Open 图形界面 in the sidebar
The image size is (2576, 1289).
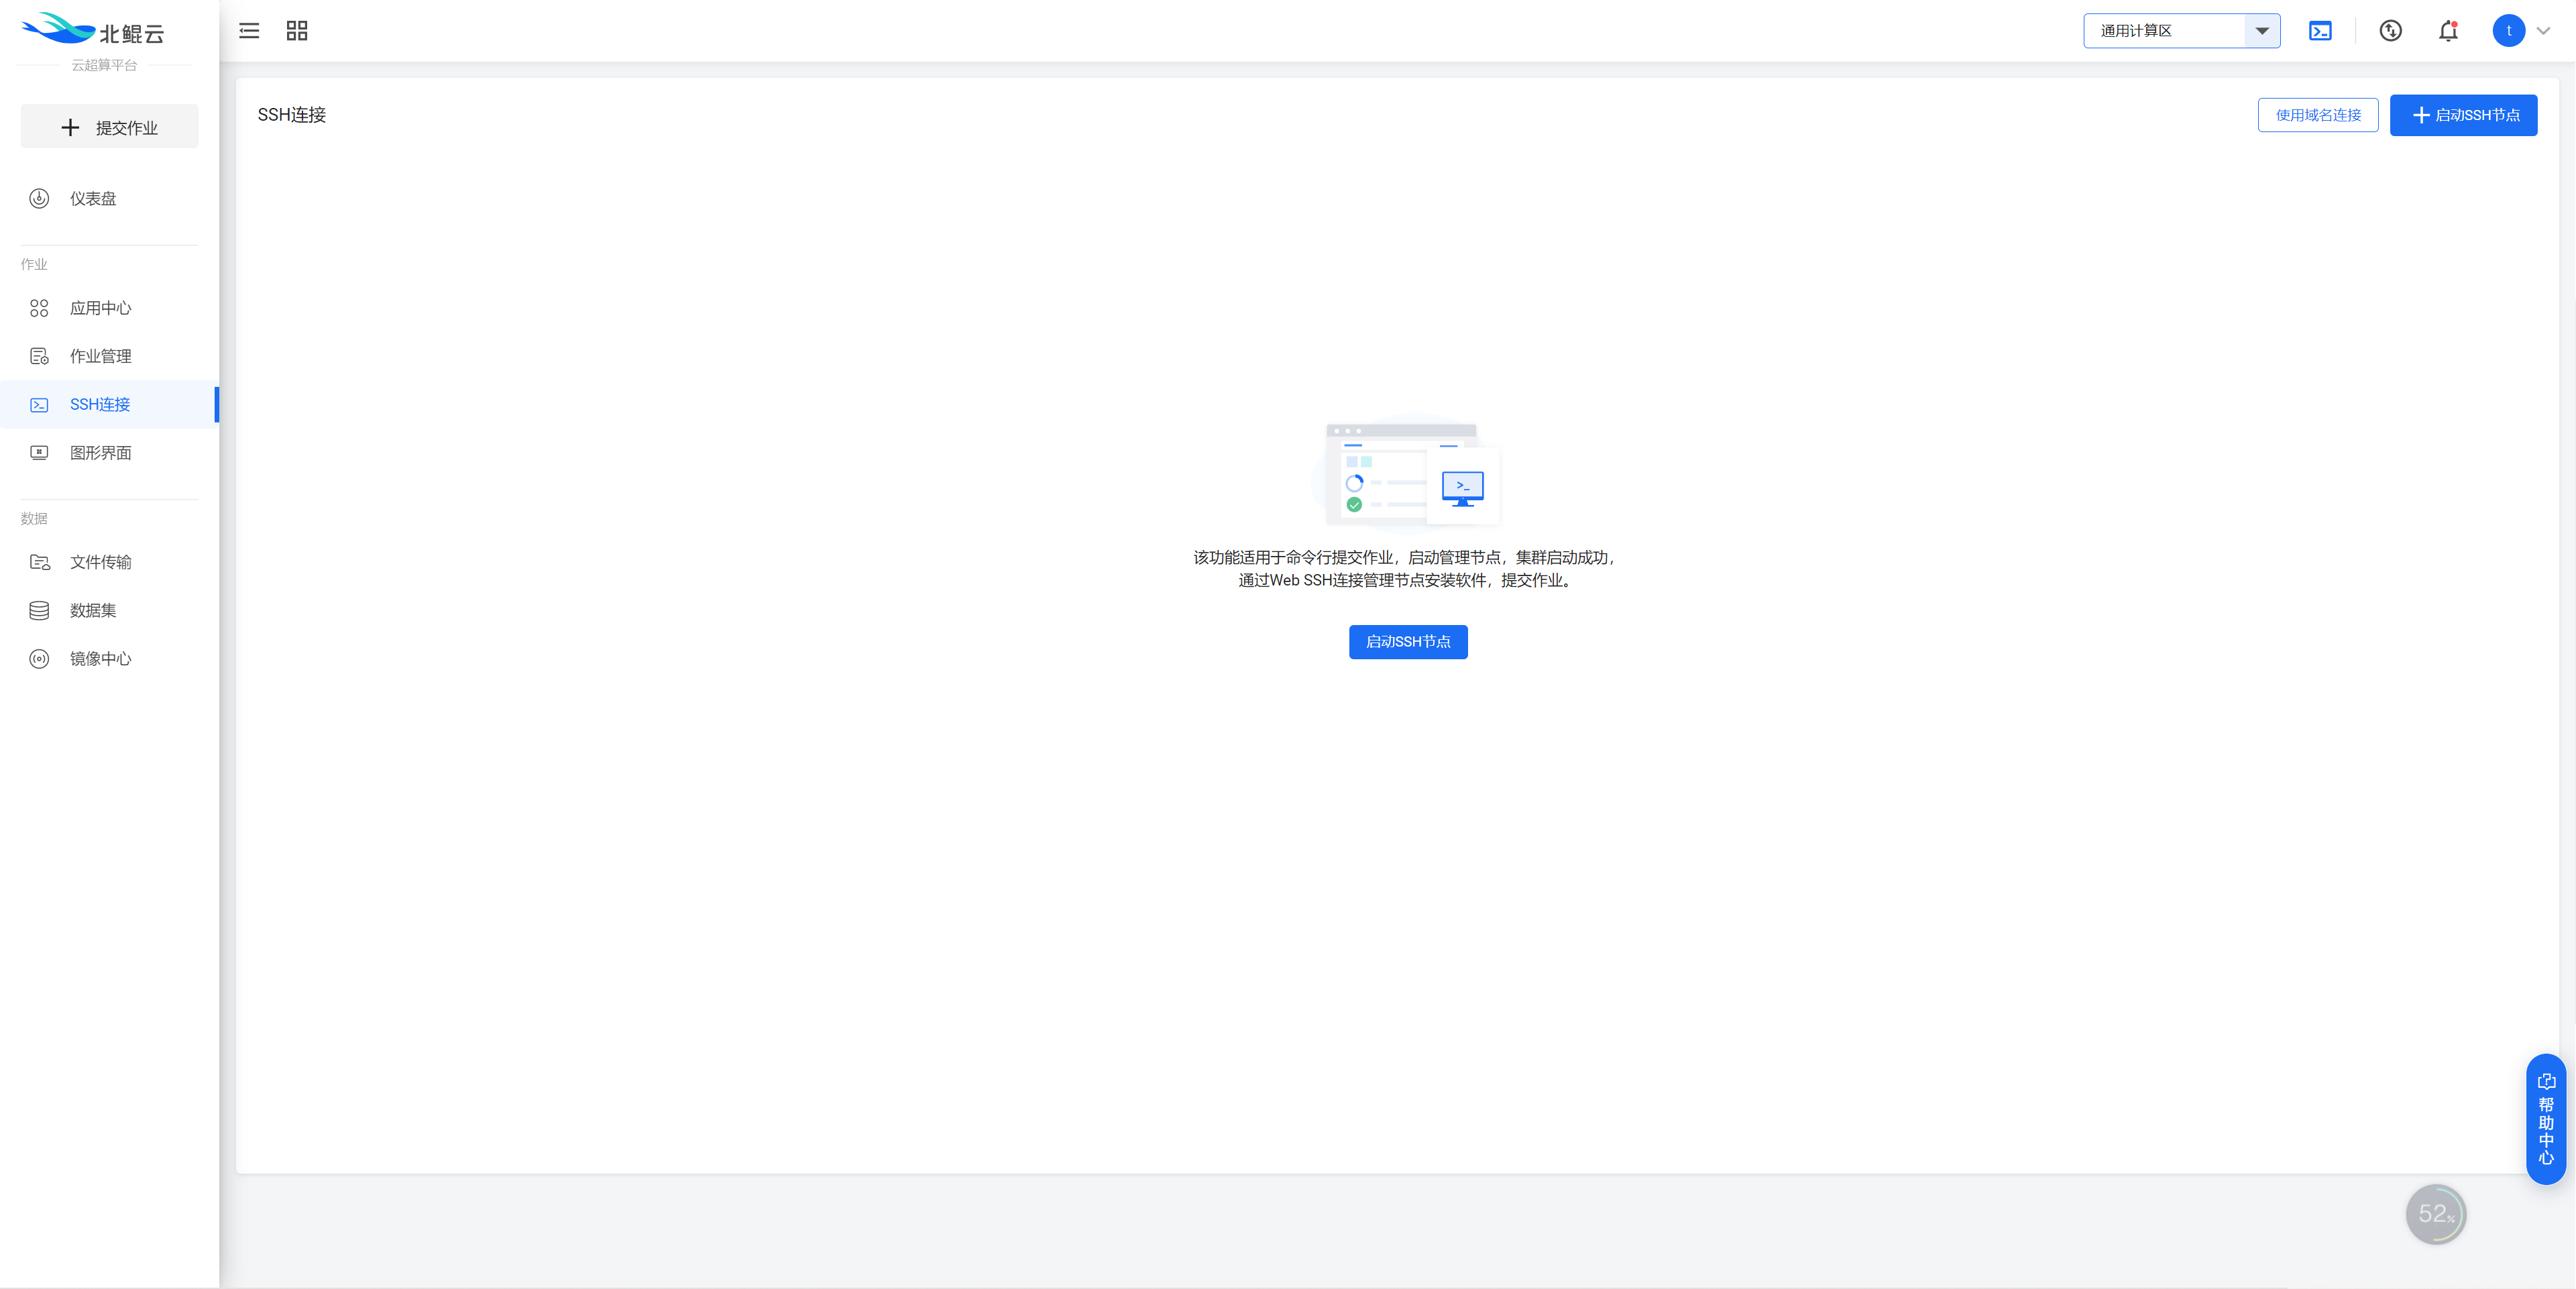(x=109, y=453)
